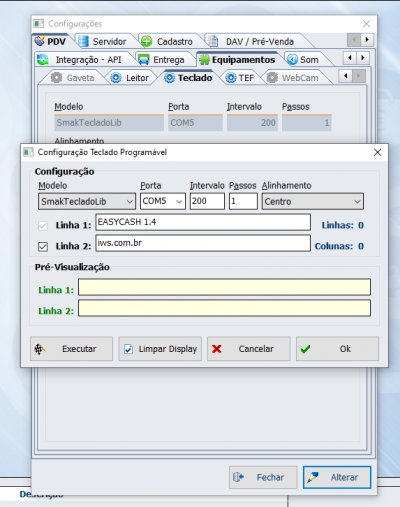Click the green plus Cadastro icon

(x=146, y=41)
